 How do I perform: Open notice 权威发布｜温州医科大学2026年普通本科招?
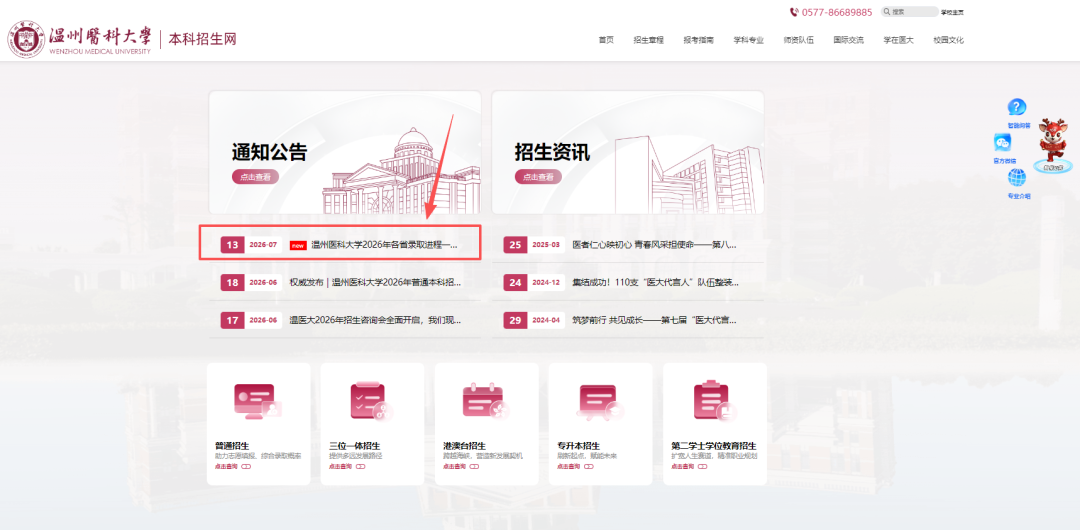point(375,283)
